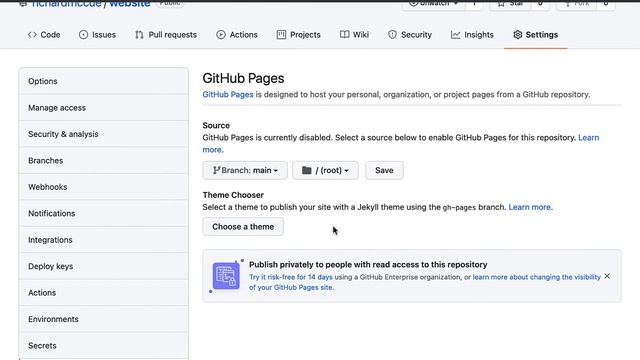Click the Save button
This screenshot has height=360, width=640.
[384, 170]
